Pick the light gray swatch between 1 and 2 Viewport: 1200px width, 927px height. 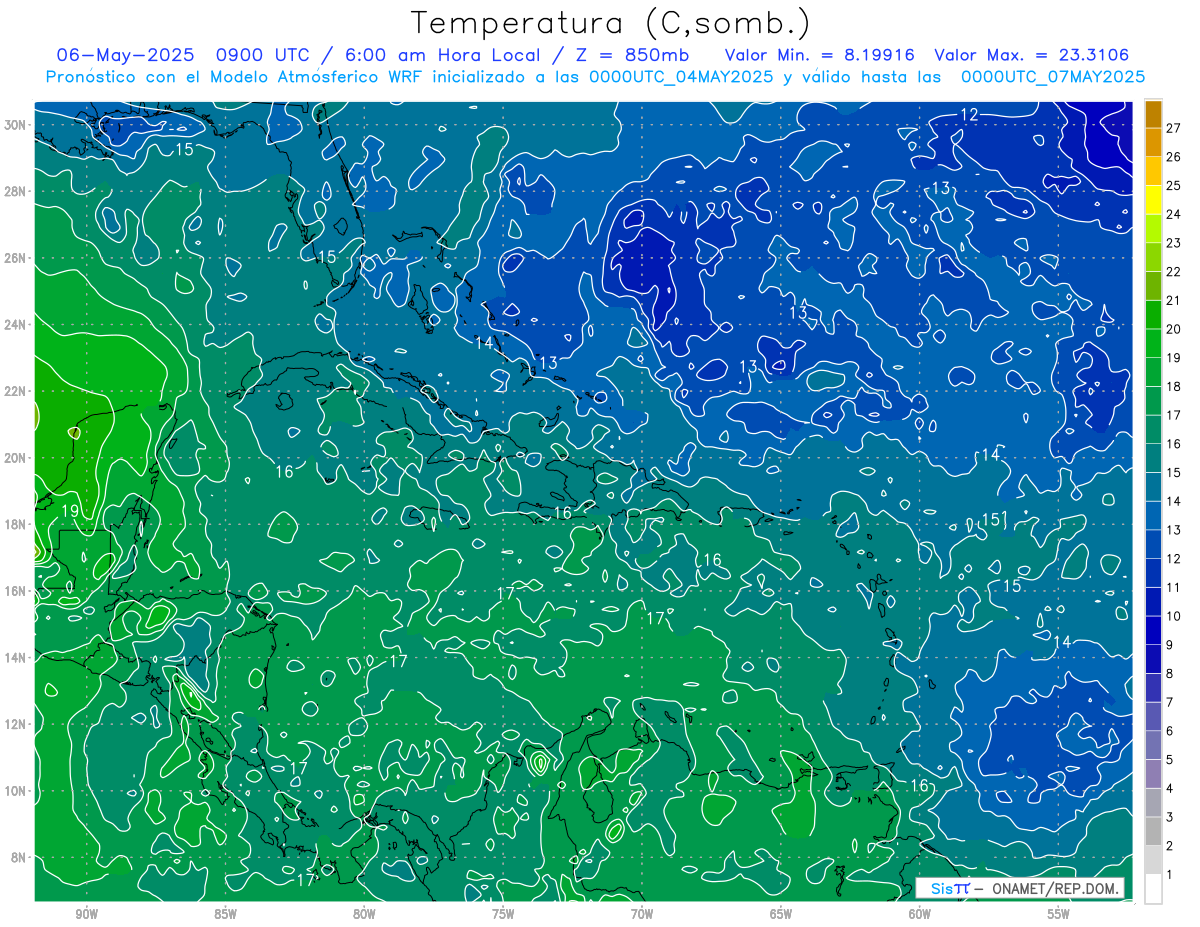[x=1153, y=860]
